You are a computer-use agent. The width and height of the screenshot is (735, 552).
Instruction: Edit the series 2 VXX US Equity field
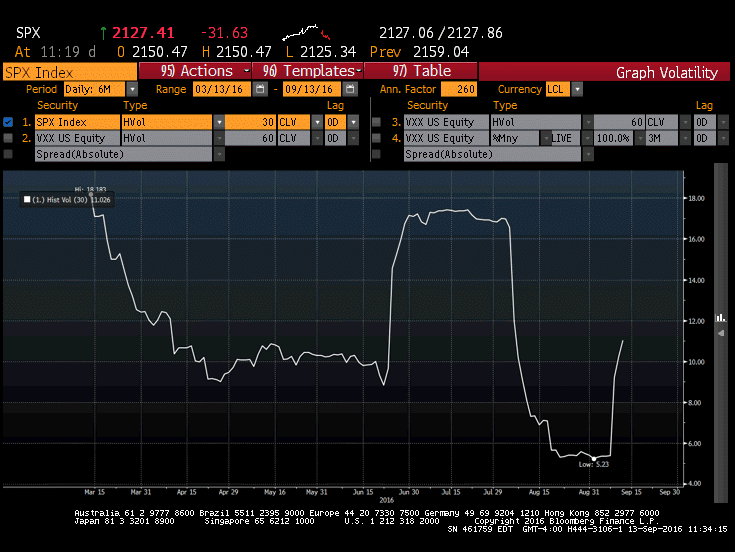[77, 138]
